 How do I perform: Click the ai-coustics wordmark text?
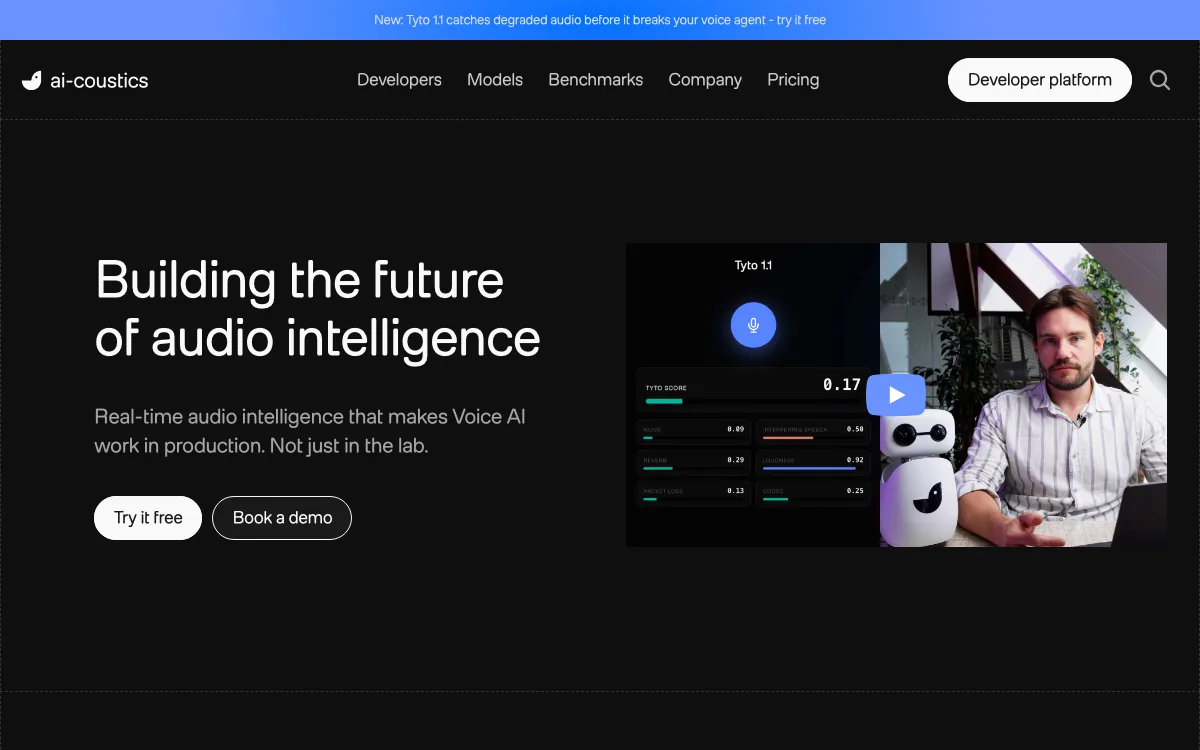99,81
